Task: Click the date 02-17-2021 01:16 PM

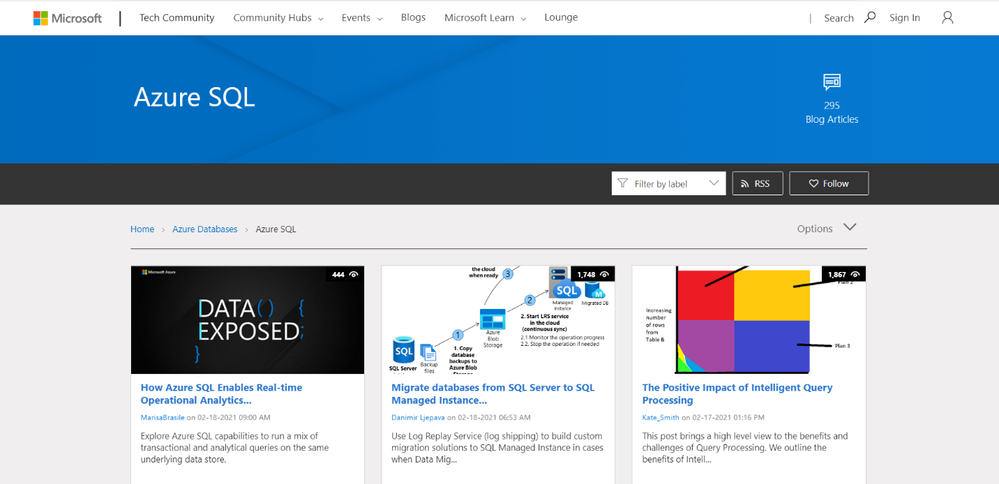Action: point(728,418)
